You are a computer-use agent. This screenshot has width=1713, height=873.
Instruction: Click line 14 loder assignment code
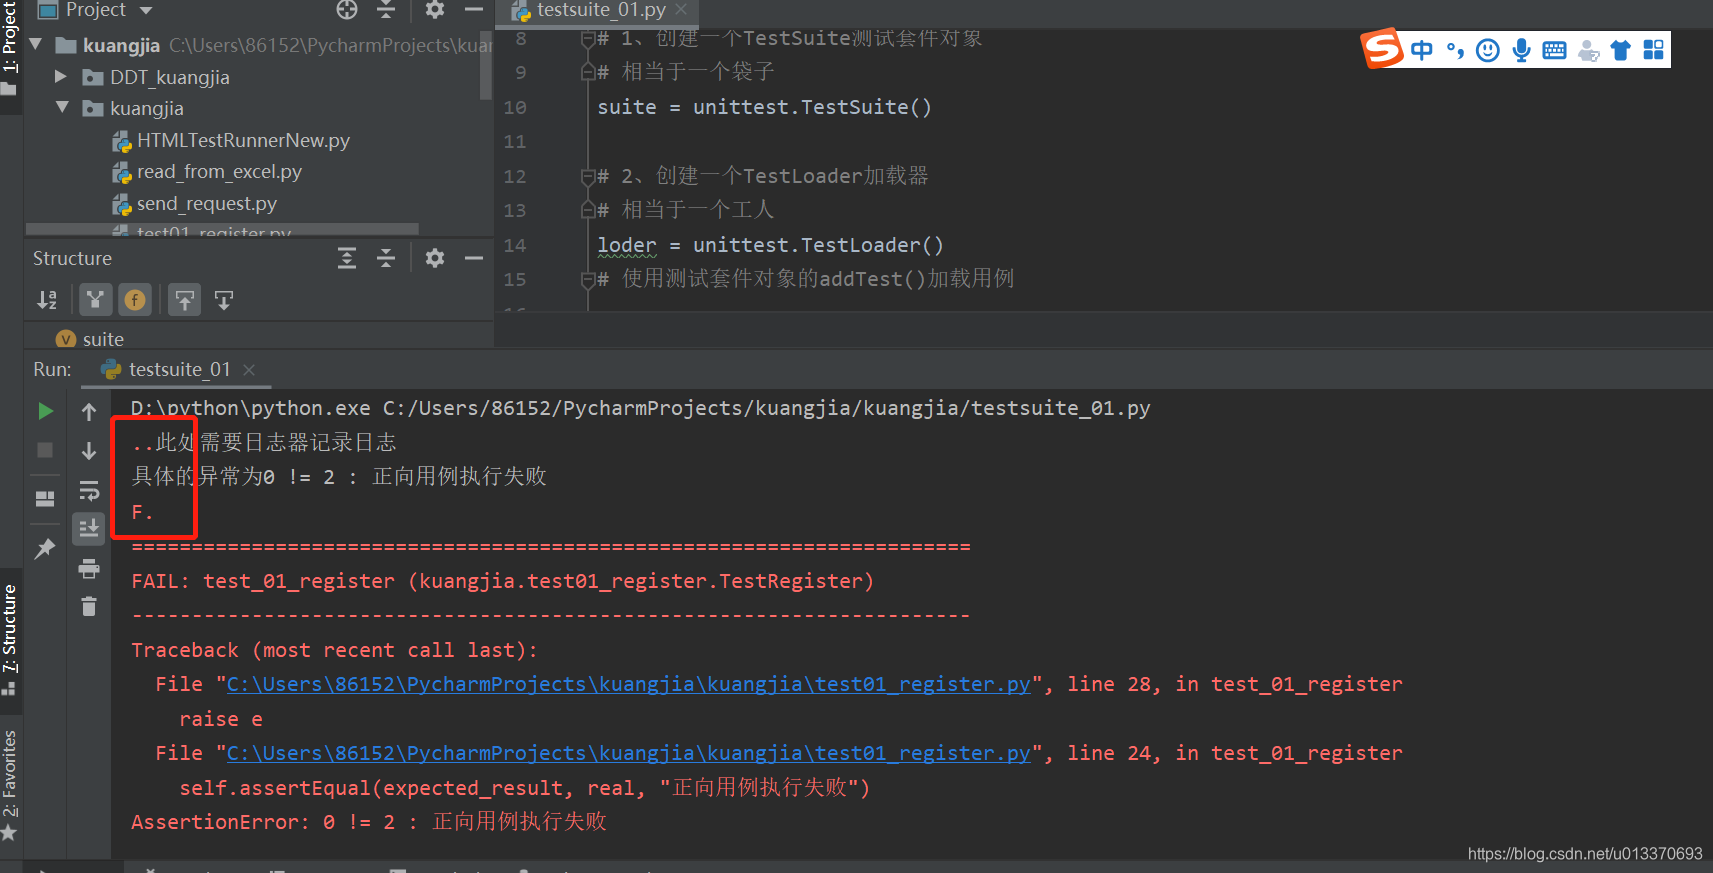770,245
